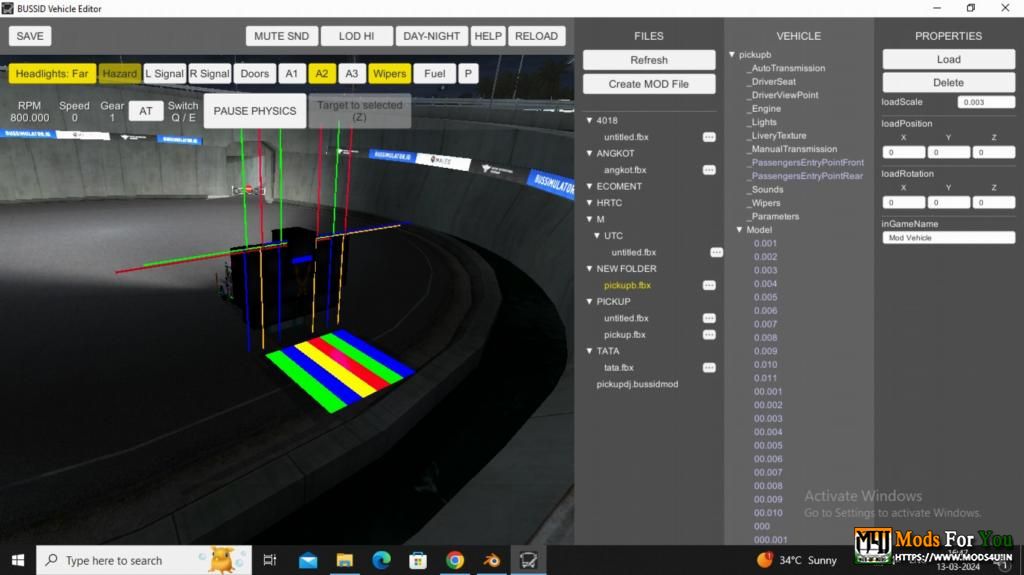Open options icon for UTC untitled.fbx
Screen dimensions: 1024x575
[716, 252]
